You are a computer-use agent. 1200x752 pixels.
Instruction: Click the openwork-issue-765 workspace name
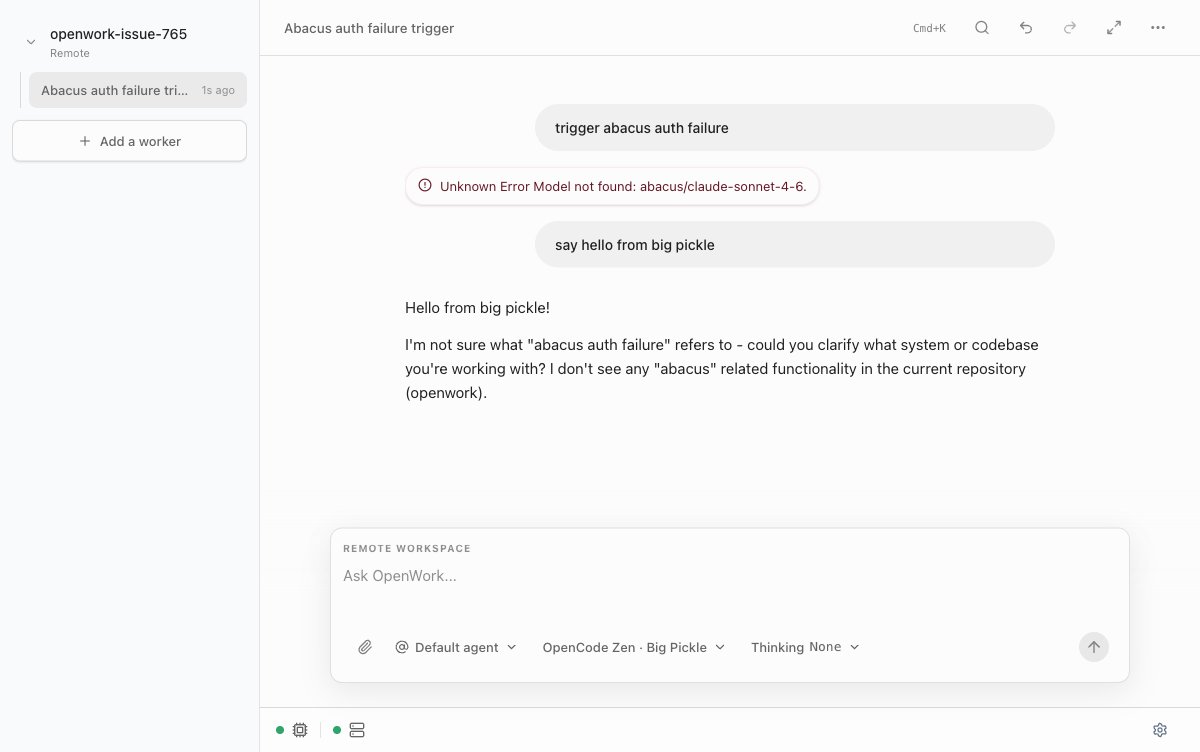click(x=118, y=34)
